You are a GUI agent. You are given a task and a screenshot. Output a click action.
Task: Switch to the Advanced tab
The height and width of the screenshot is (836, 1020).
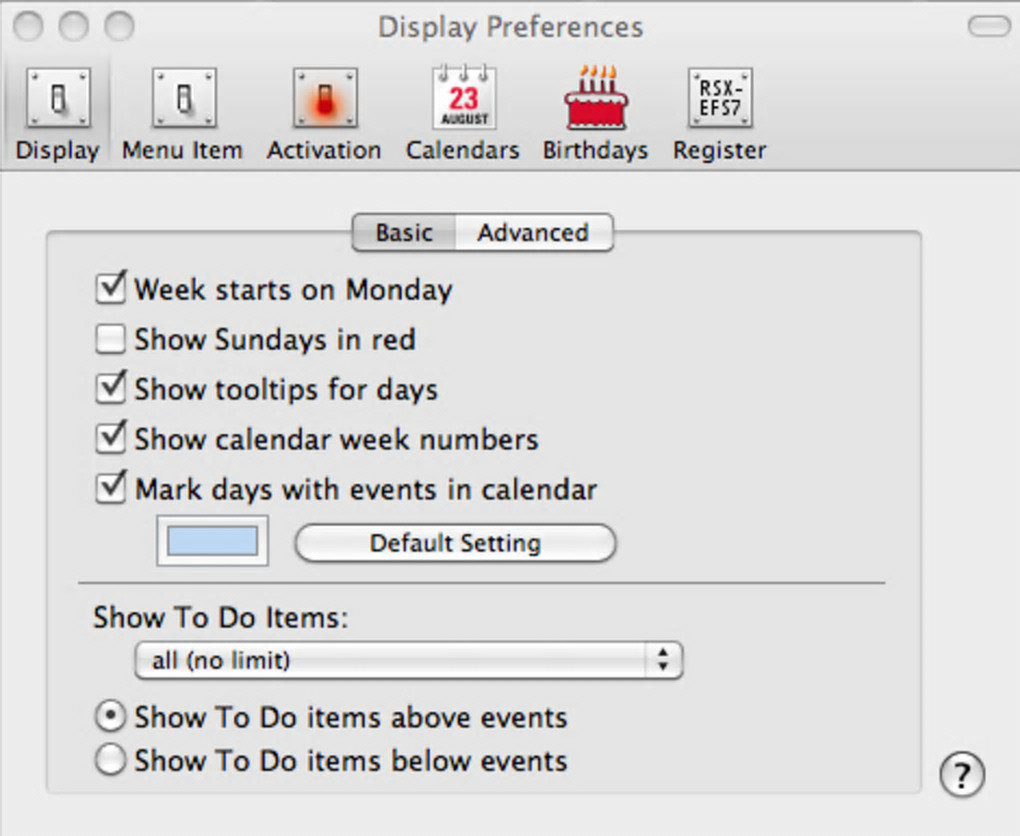[x=533, y=233]
